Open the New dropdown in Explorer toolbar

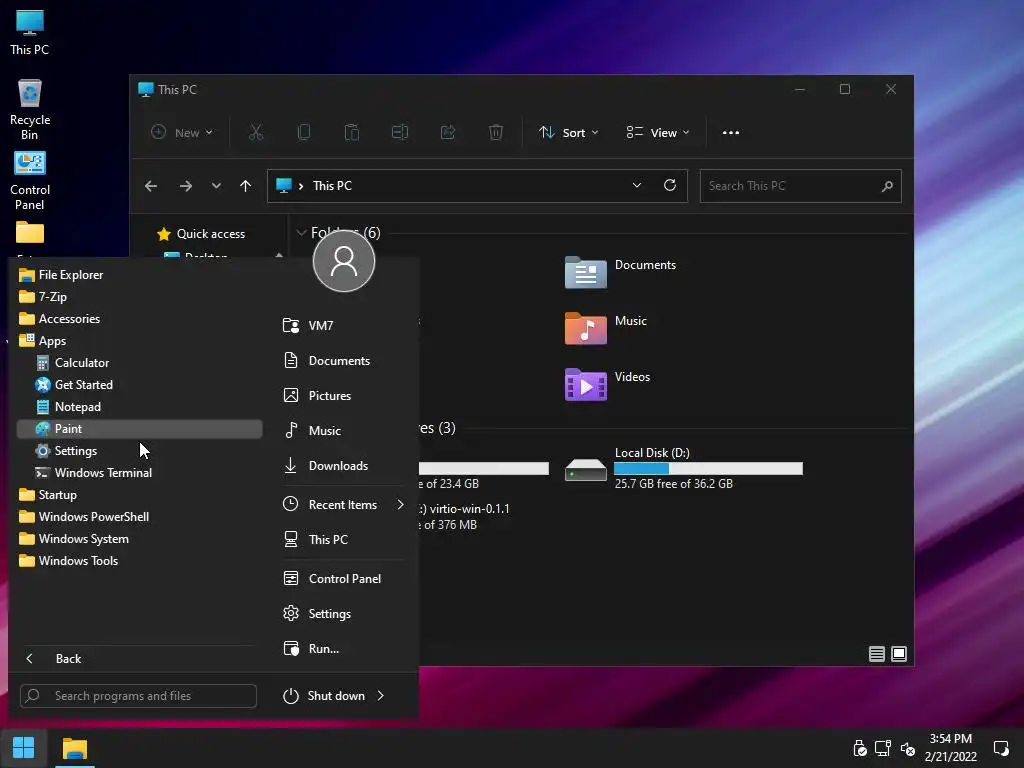coord(182,133)
